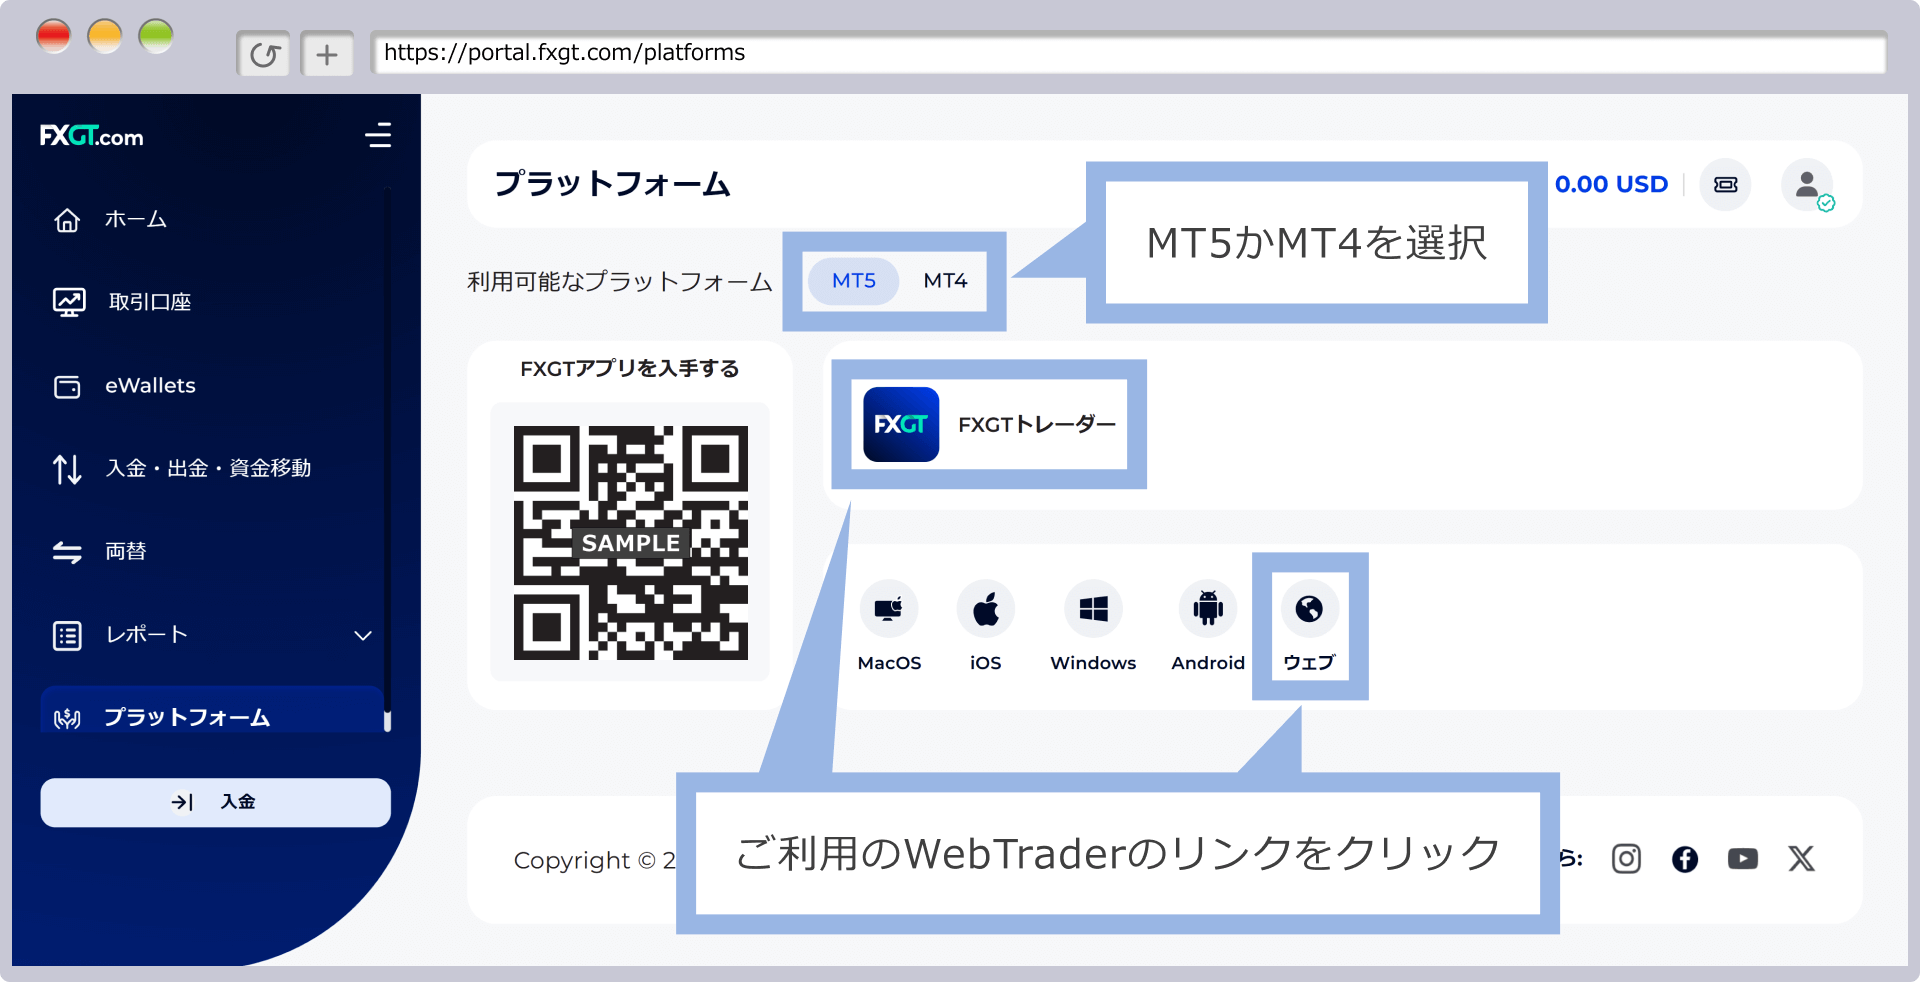Click the platform signal icon in sidebar
Viewport: 1920px width, 982px height.
(67, 718)
